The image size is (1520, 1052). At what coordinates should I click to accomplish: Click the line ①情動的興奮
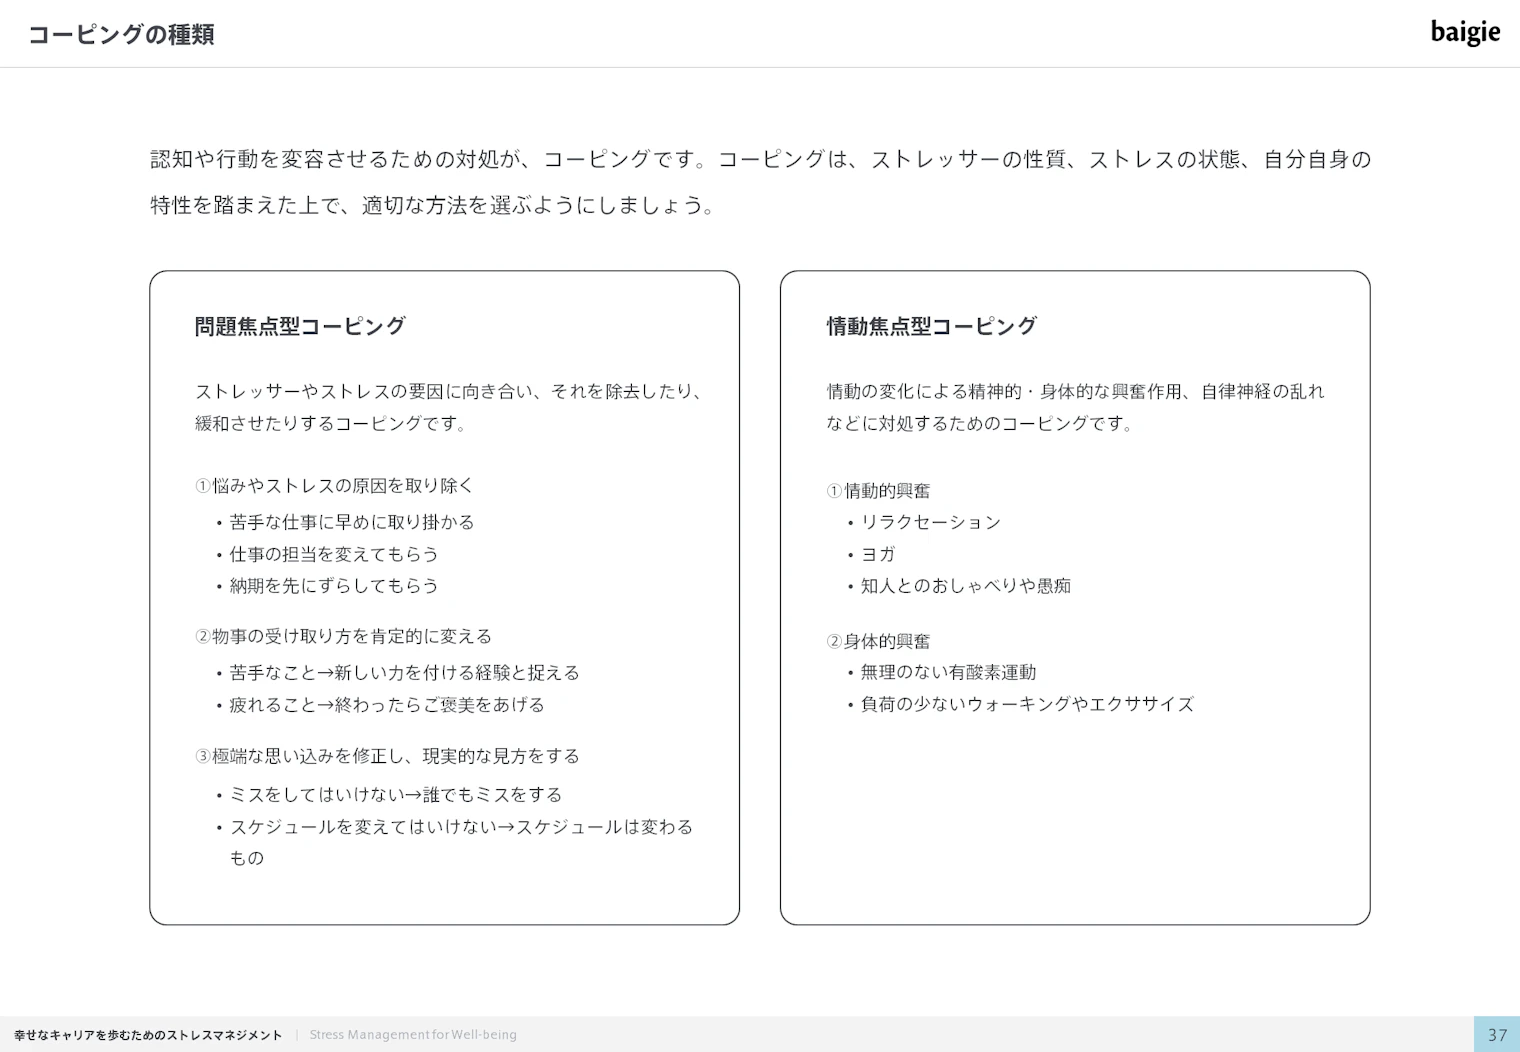(878, 491)
